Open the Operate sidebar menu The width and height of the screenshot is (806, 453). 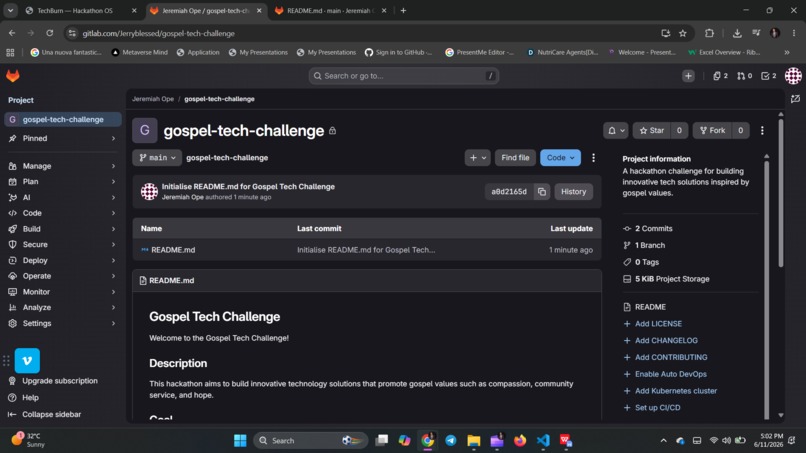click(62, 276)
